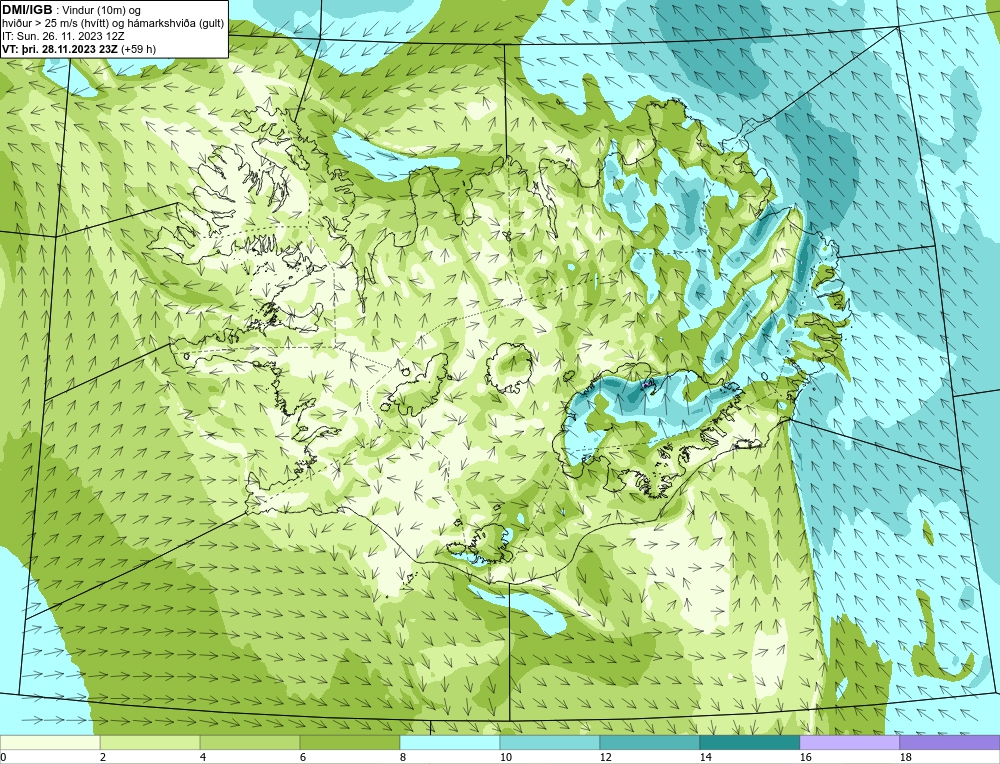Click the 6–8 m/s dark green swatch
The image size is (1000, 764).
[350, 743]
